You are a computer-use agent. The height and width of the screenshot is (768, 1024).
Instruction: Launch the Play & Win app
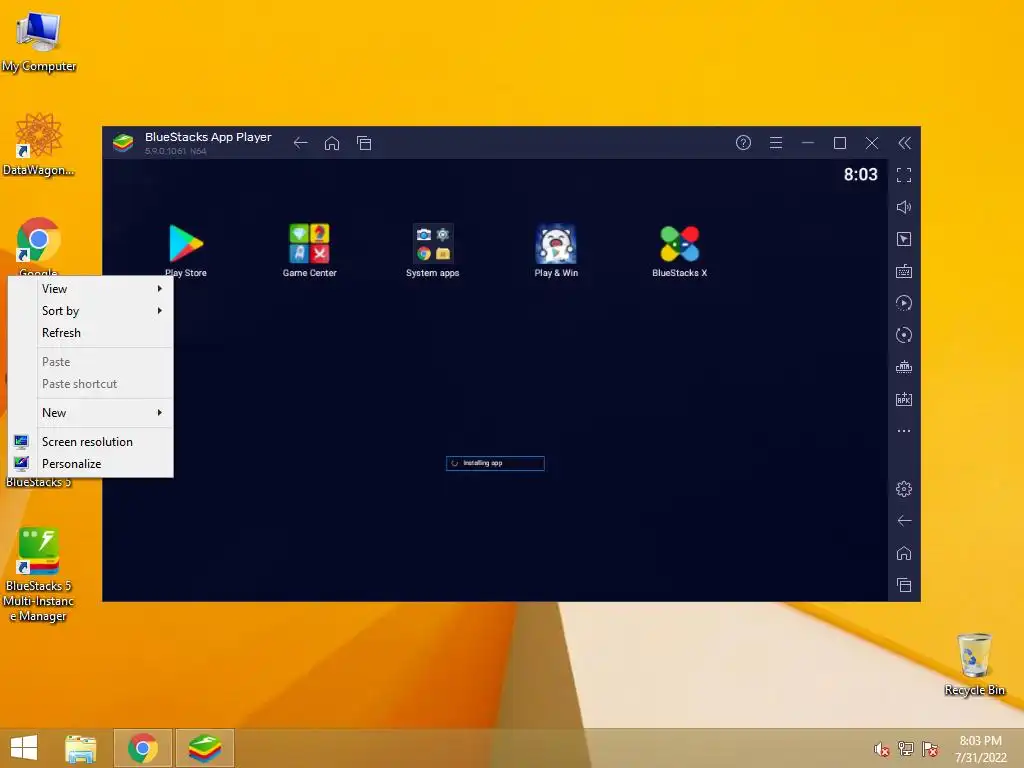tap(556, 250)
